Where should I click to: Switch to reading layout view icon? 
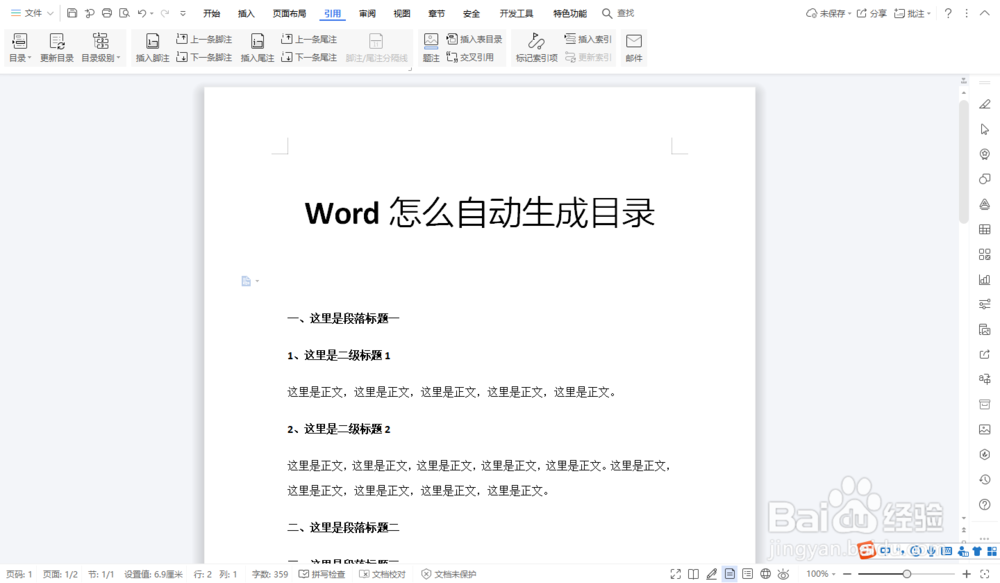(x=693, y=574)
